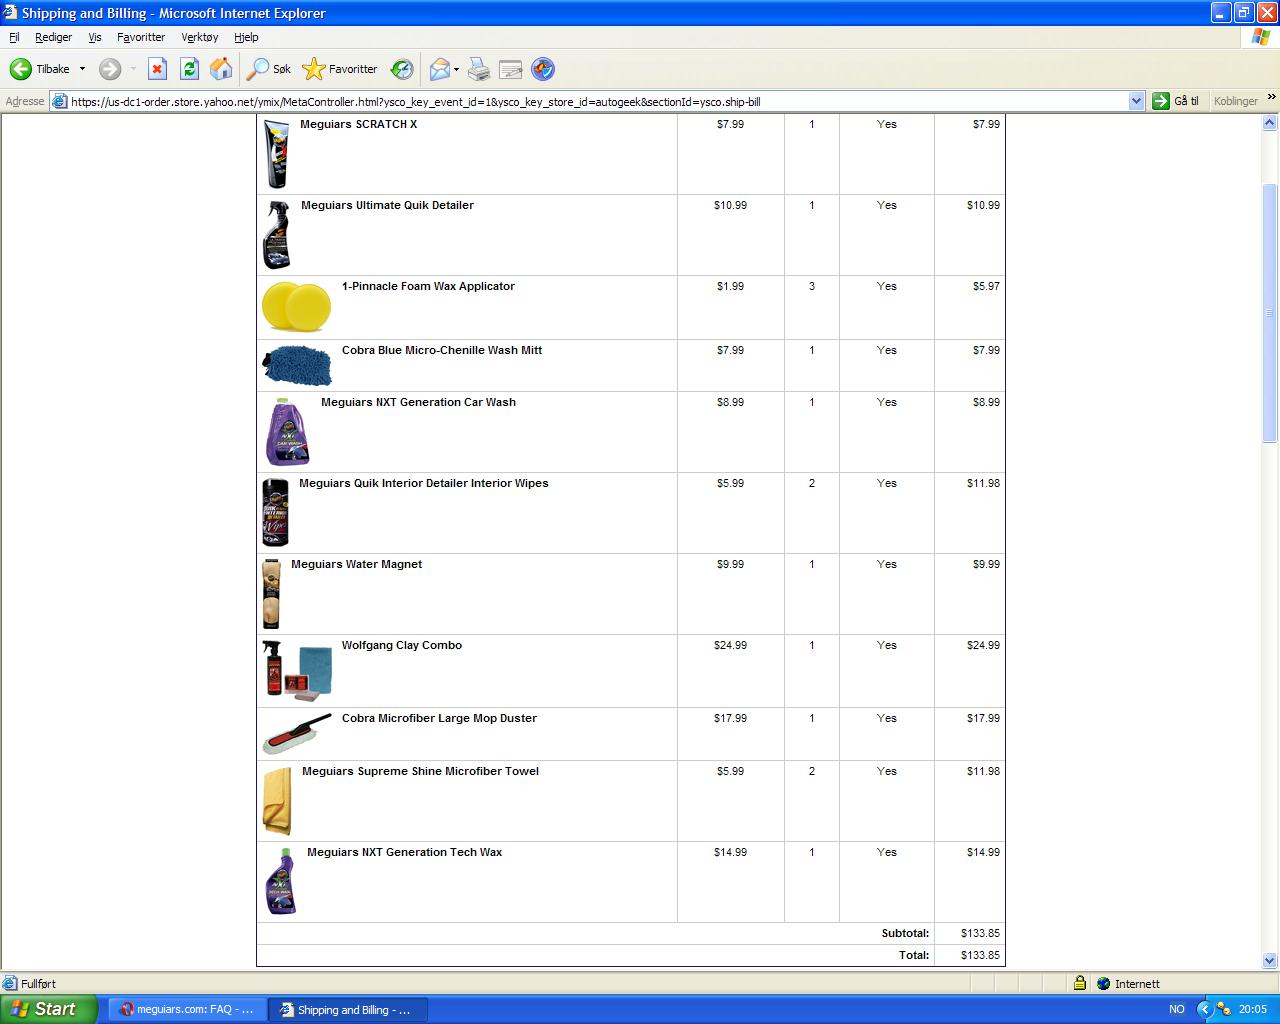Open the Favoritter toolbar button
1280x1024 pixels.
[340, 69]
